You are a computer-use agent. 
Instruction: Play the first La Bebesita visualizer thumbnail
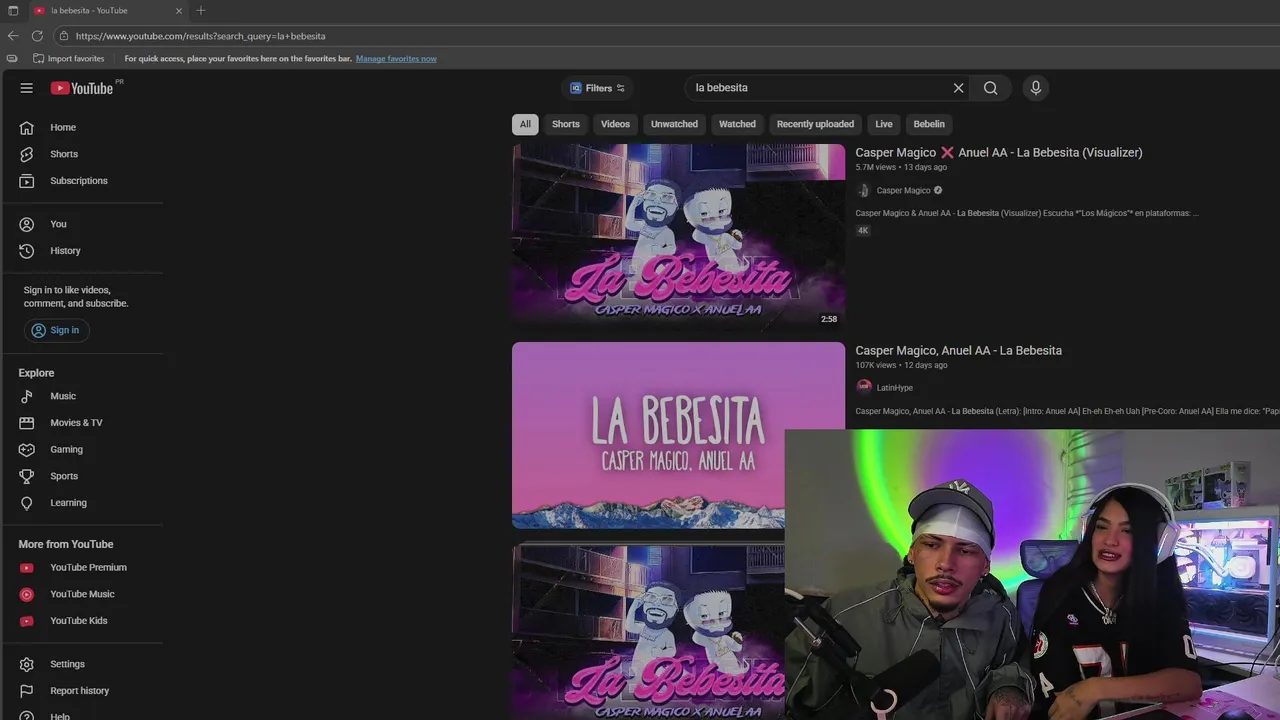678,236
